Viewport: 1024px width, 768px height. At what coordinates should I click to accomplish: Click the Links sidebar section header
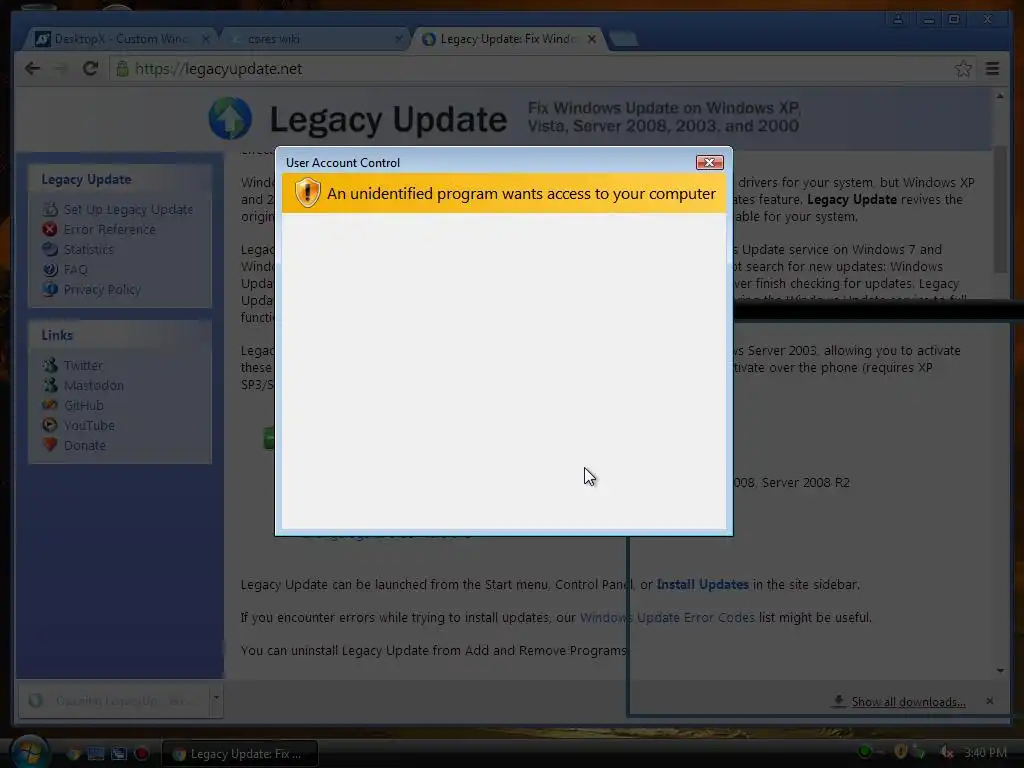[57, 335]
